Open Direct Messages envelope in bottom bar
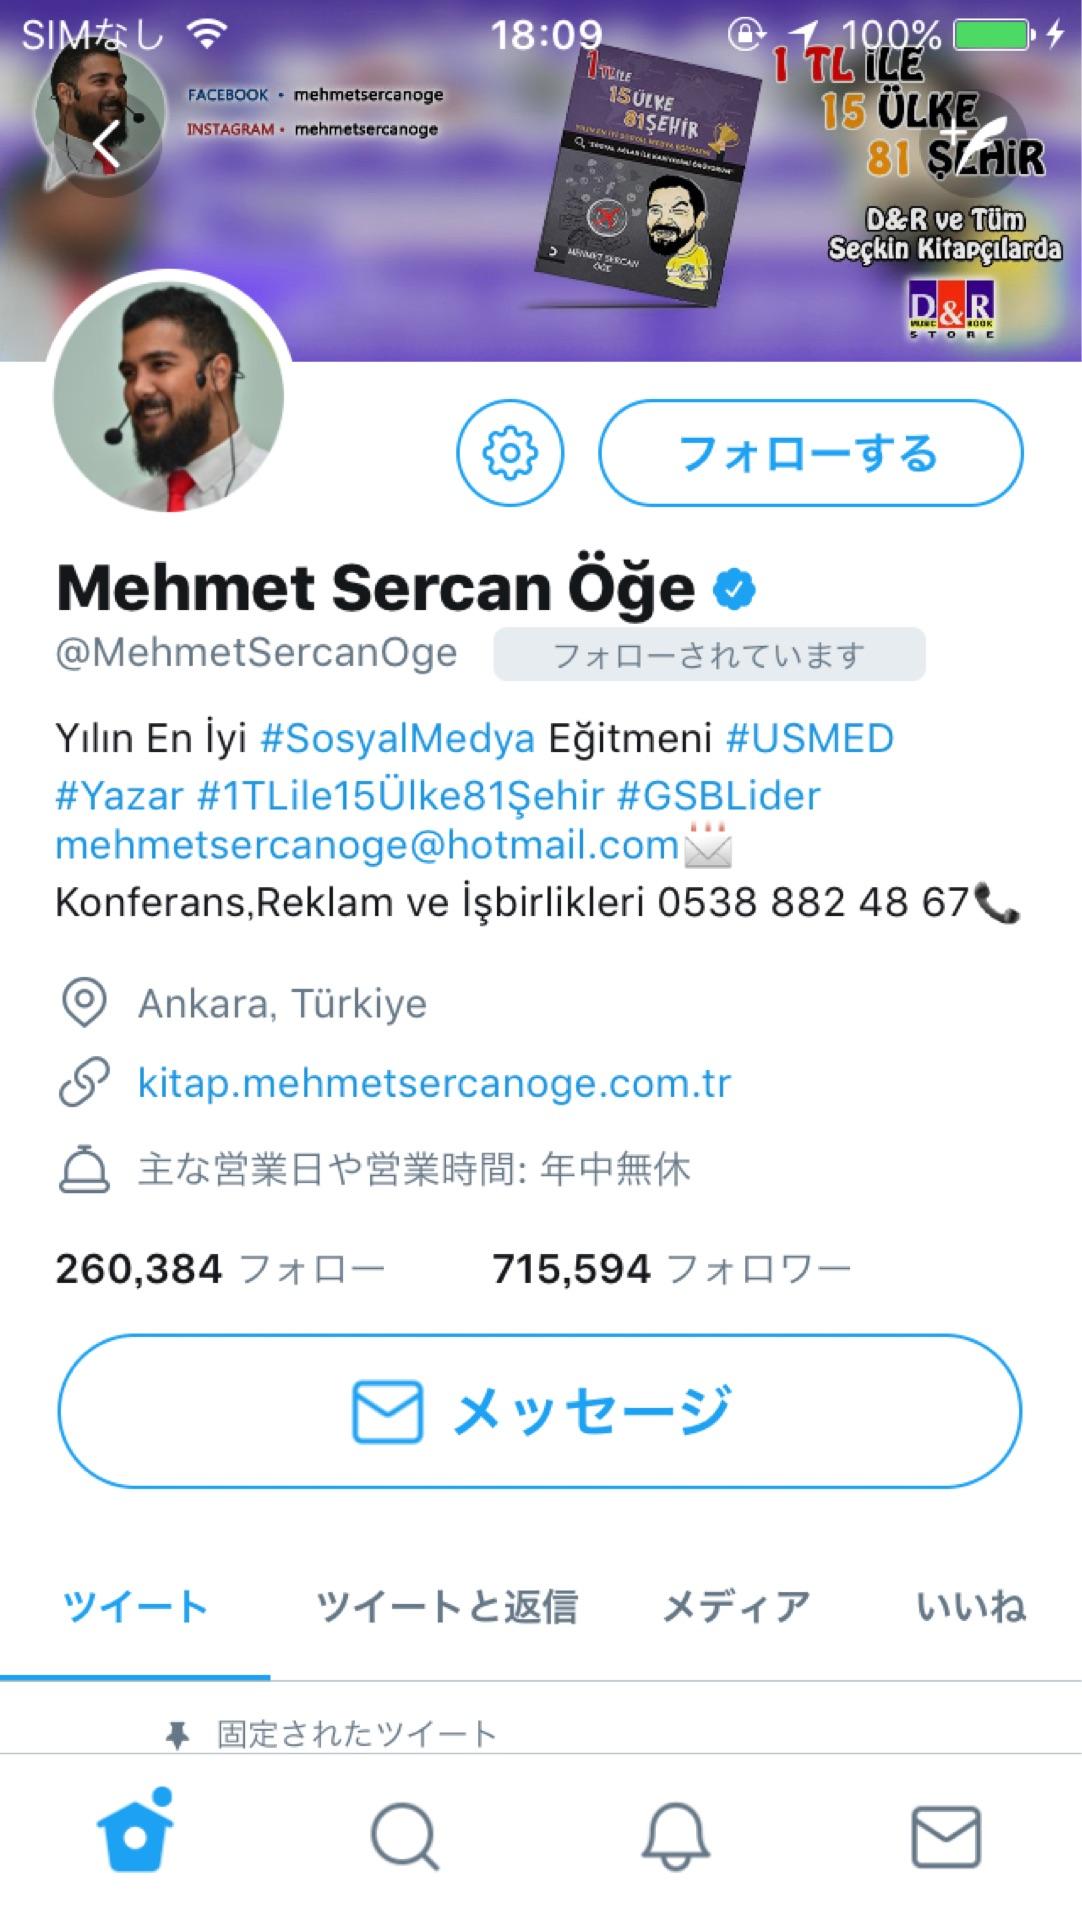Screen dimensions: 1082x1920 946,1836
